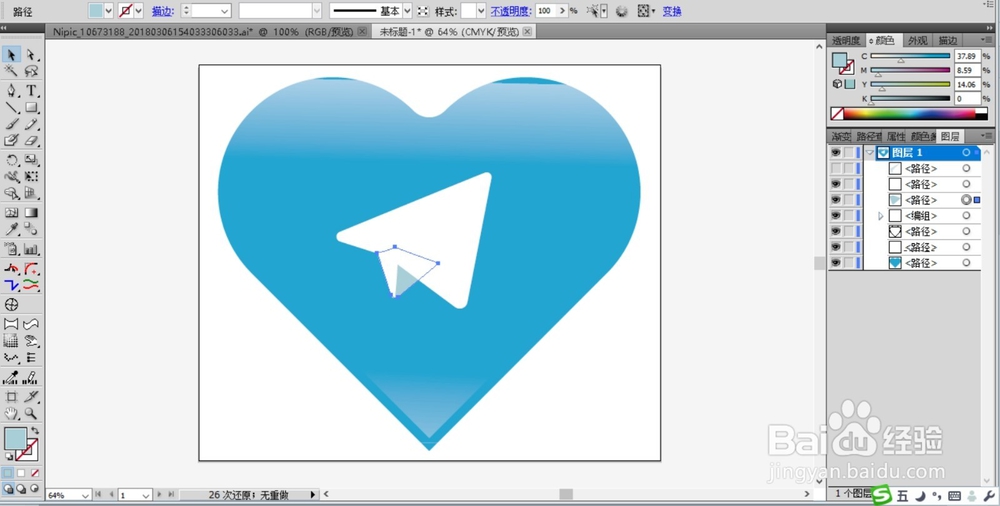Select the Artboard tool

11,396
